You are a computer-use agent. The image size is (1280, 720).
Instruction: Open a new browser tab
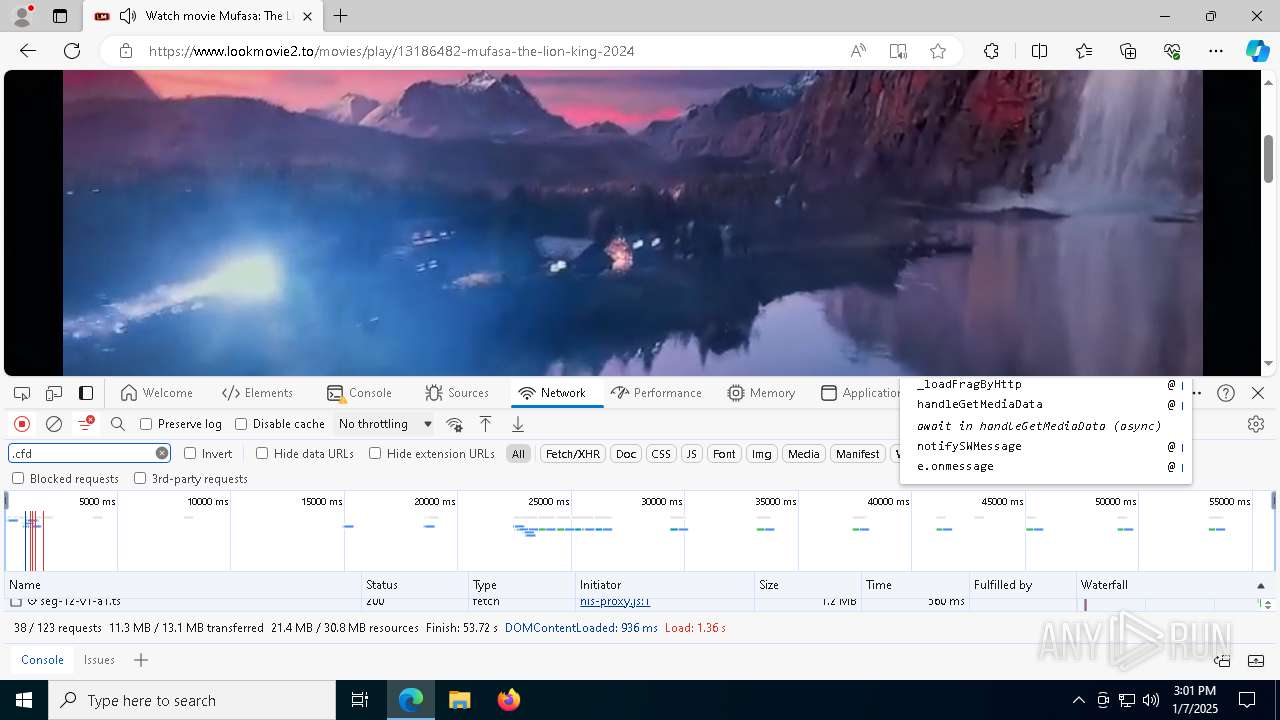pyautogui.click(x=341, y=16)
